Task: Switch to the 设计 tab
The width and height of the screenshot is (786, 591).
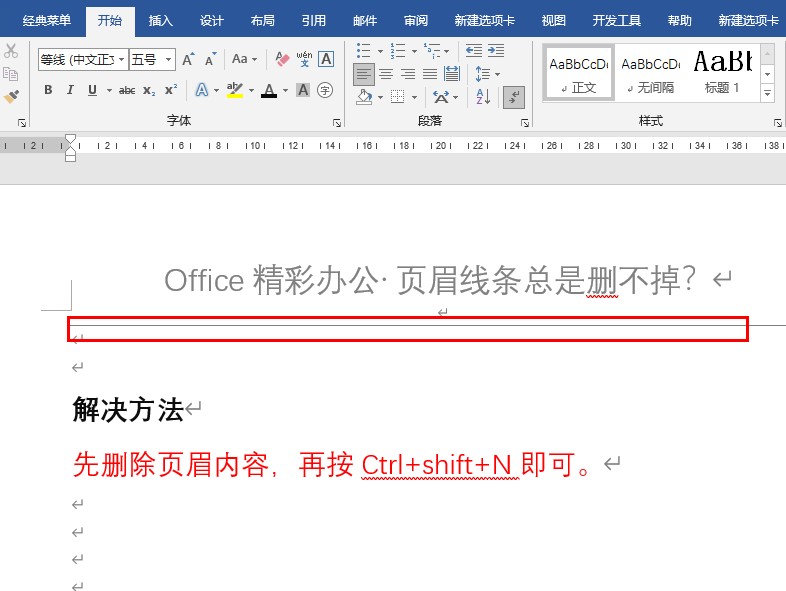Action: (x=212, y=21)
